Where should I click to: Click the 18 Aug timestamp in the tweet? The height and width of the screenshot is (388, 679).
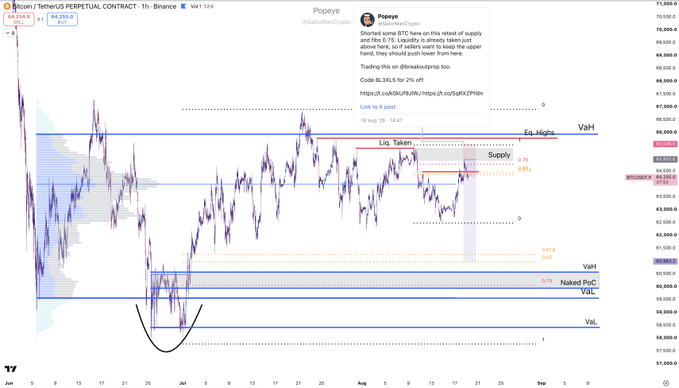click(x=382, y=120)
